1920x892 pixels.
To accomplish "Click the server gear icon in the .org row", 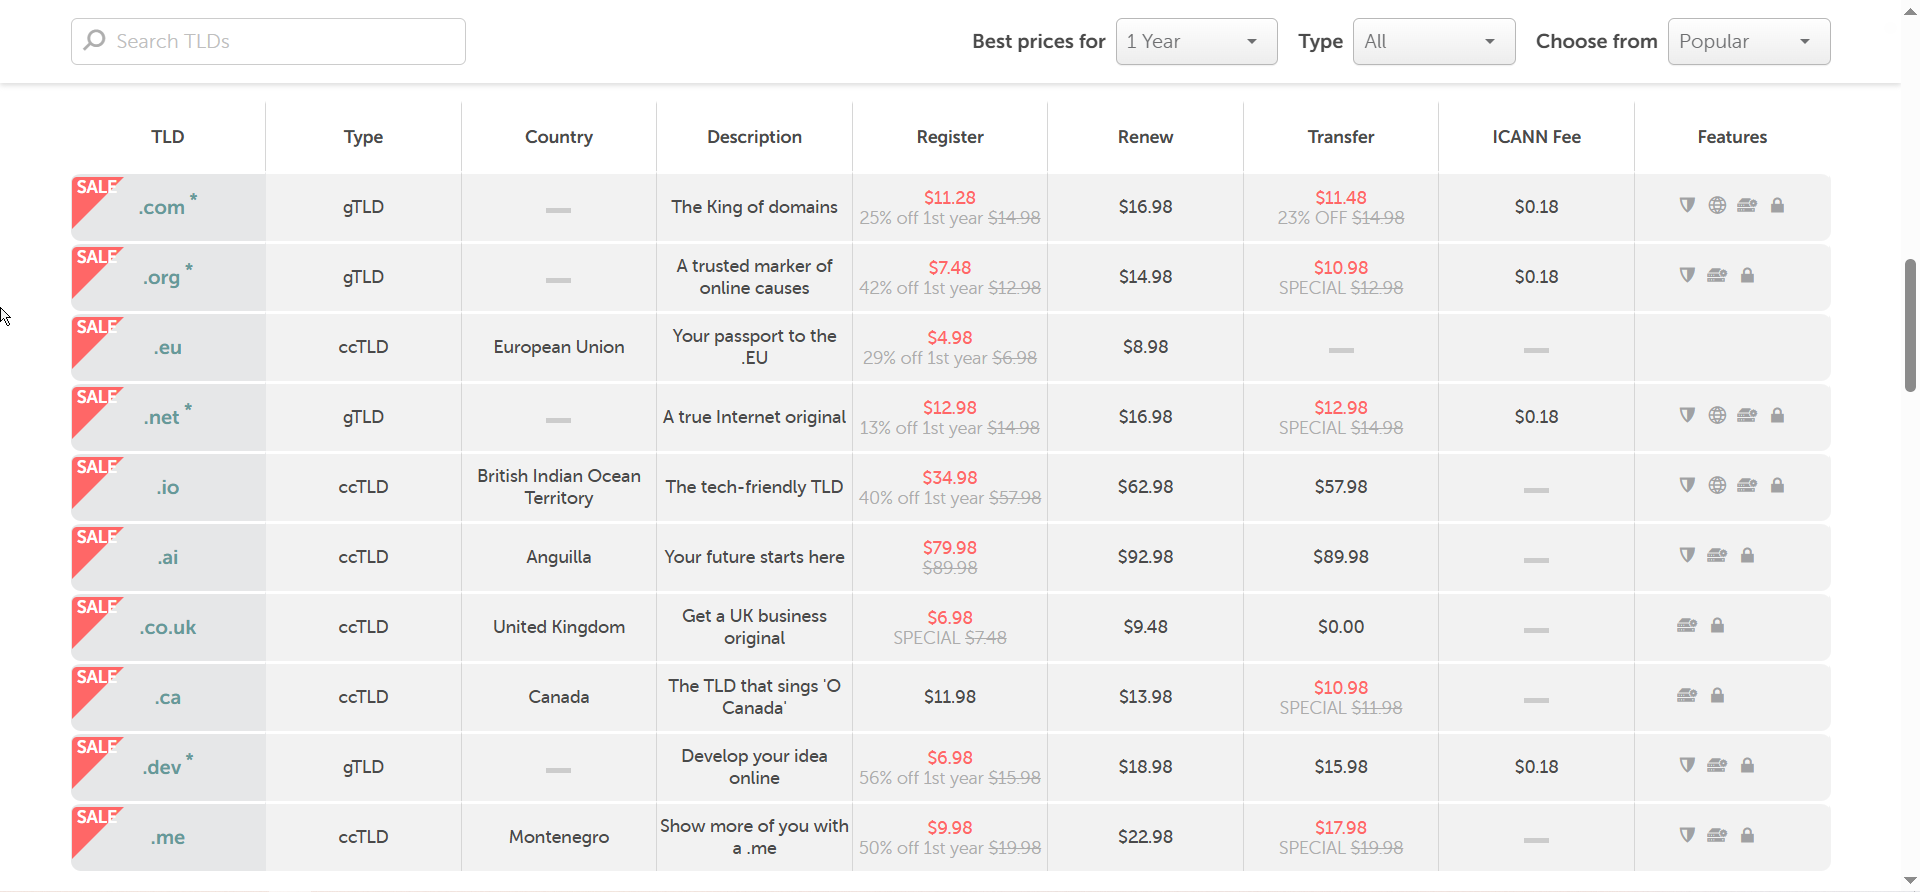I will (x=1717, y=275).
